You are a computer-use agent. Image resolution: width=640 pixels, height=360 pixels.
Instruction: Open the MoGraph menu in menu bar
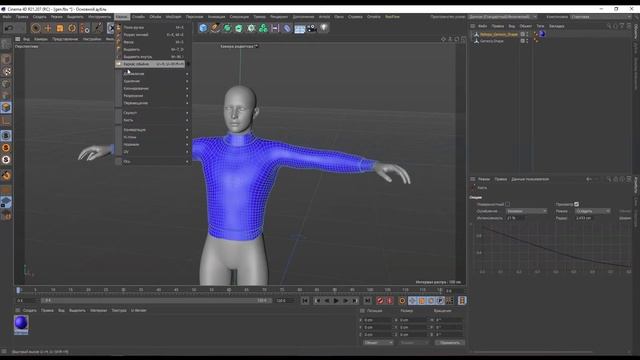[173, 17]
